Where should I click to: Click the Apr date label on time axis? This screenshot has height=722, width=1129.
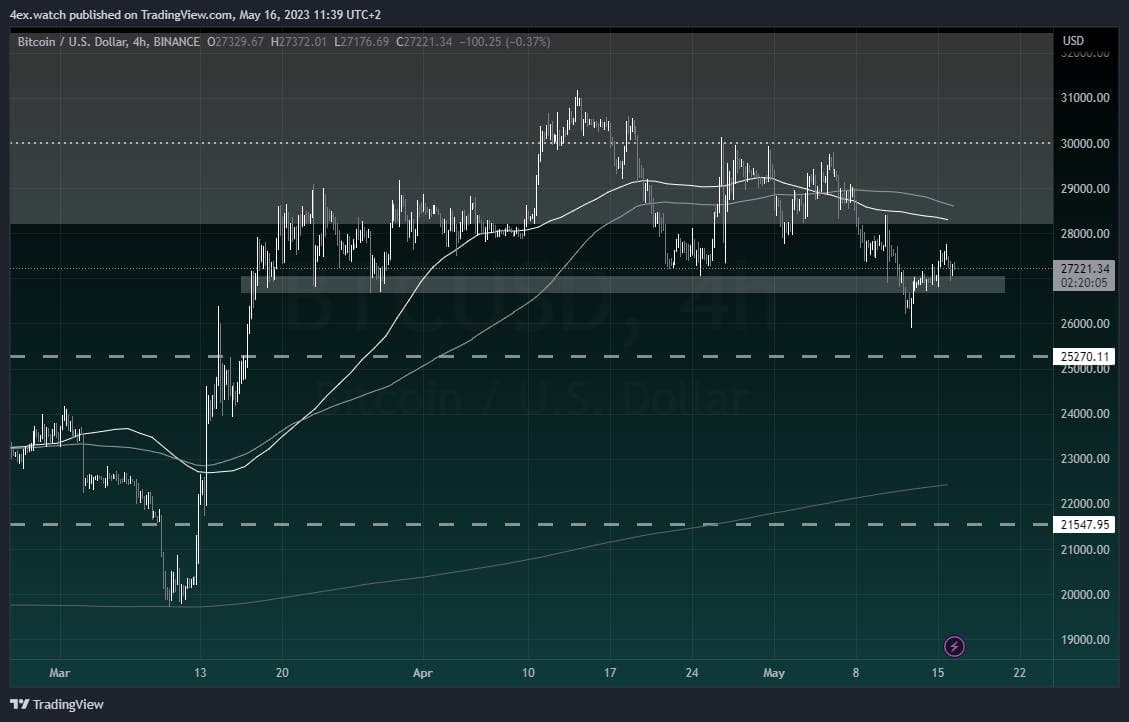pos(423,673)
